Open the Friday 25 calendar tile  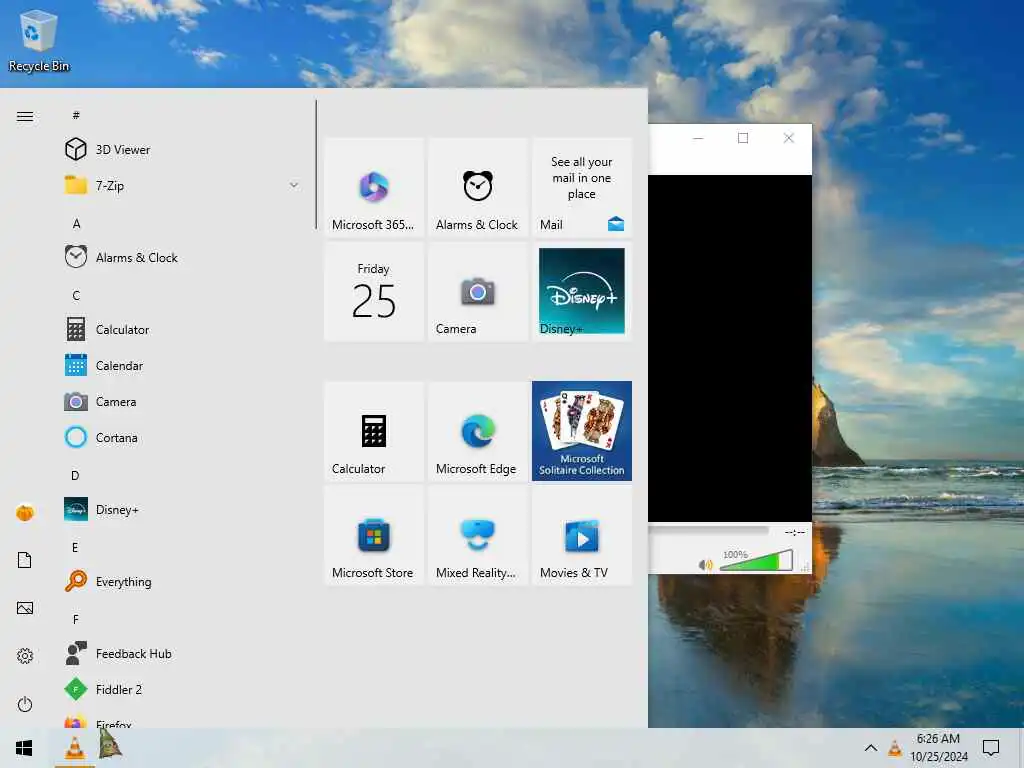click(x=374, y=291)
